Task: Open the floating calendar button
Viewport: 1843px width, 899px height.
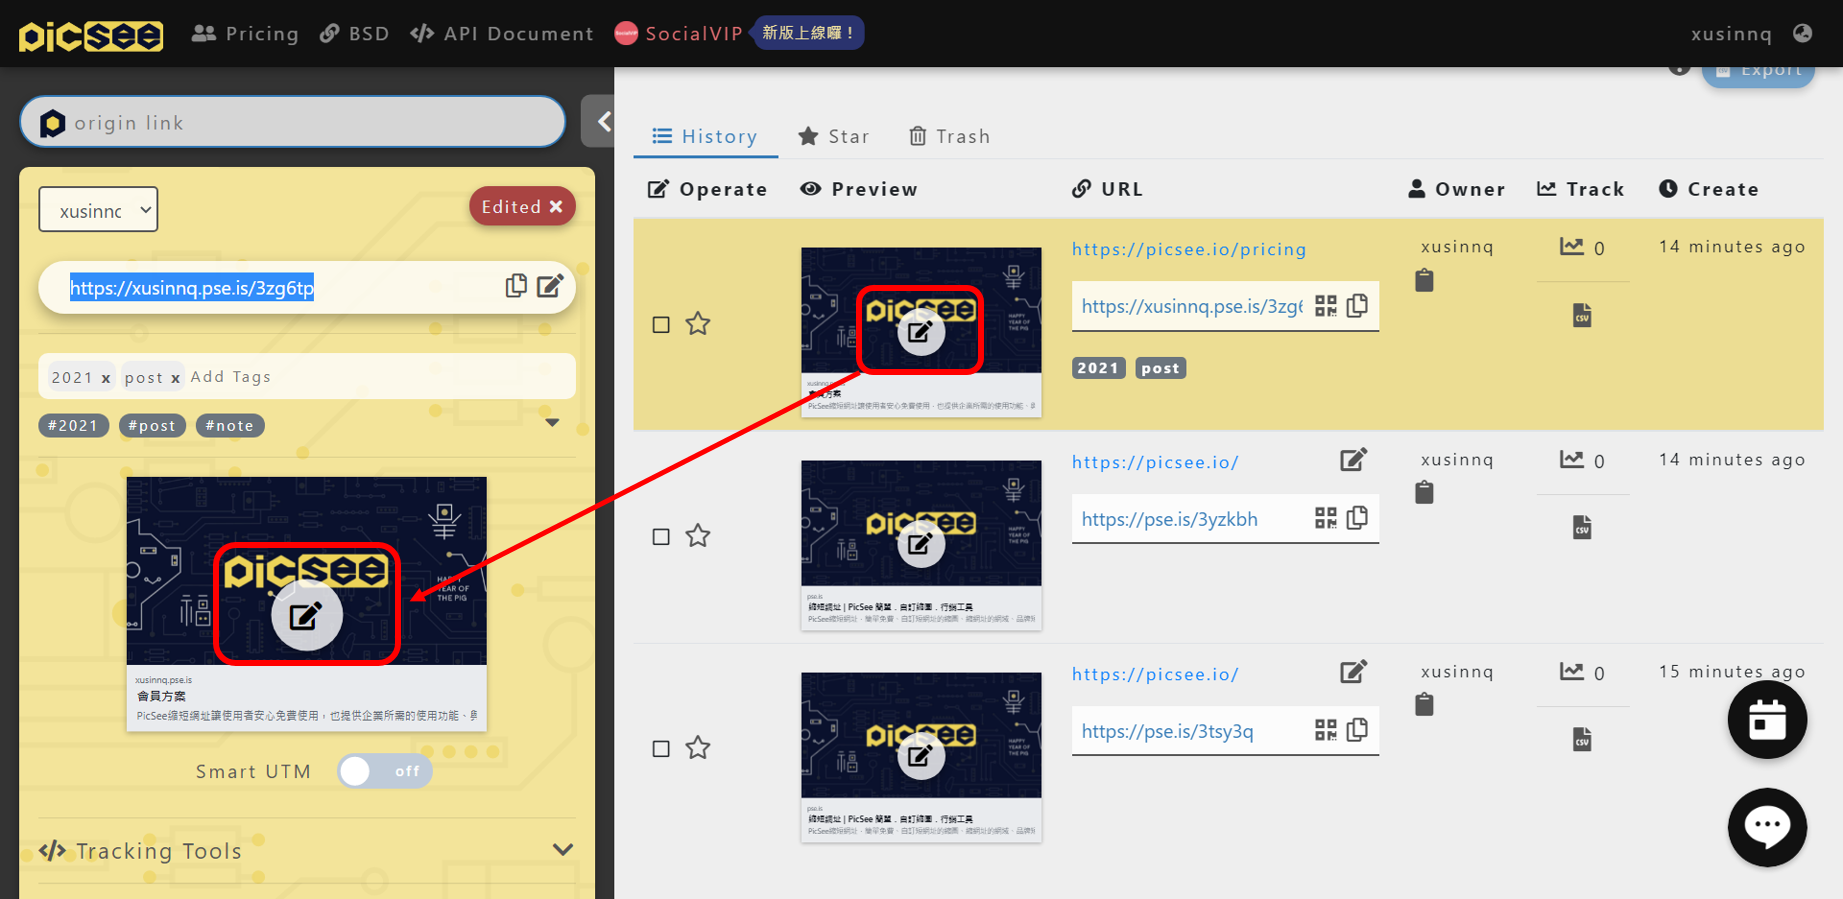Action: pos(1767,719)
